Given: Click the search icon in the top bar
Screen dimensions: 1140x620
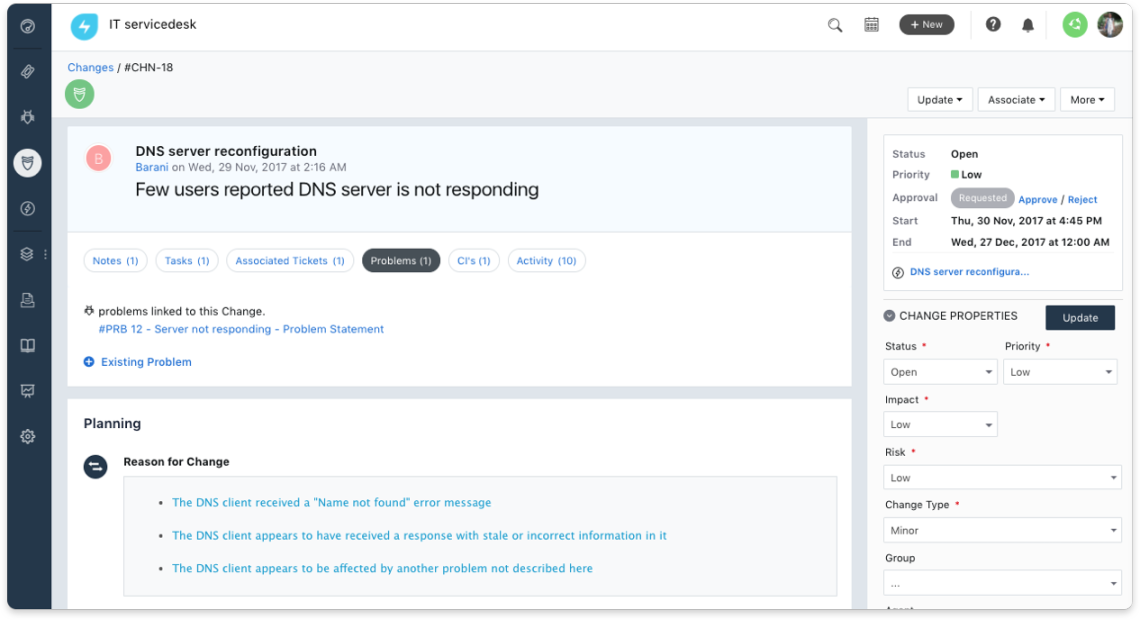Looking at the screenshot, I should (x=835, y=24).
